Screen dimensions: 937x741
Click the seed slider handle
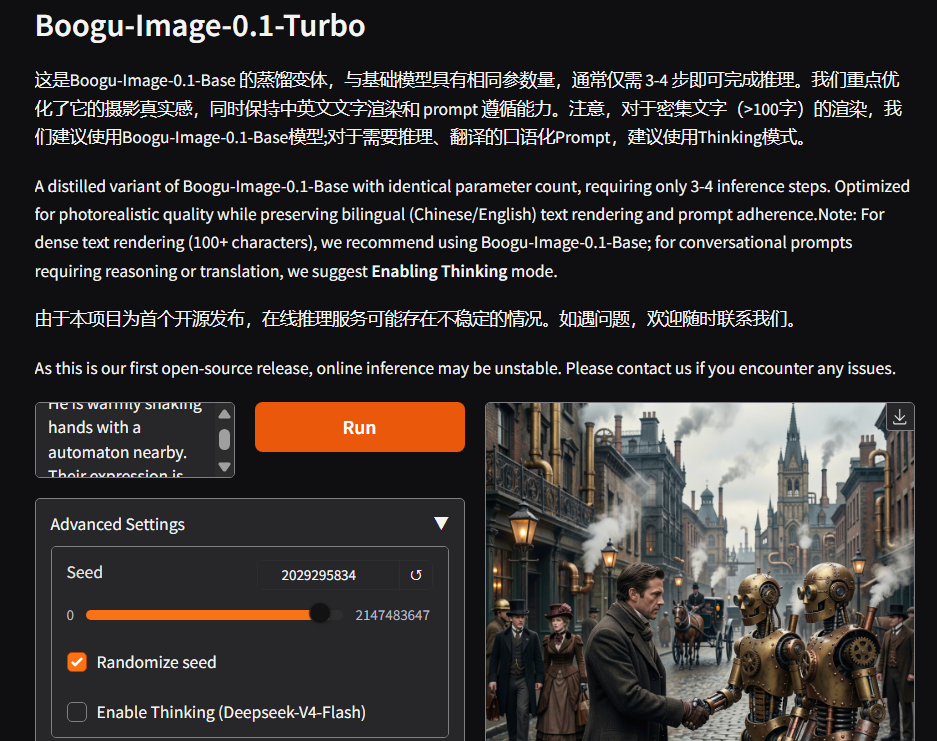point(320,614)
